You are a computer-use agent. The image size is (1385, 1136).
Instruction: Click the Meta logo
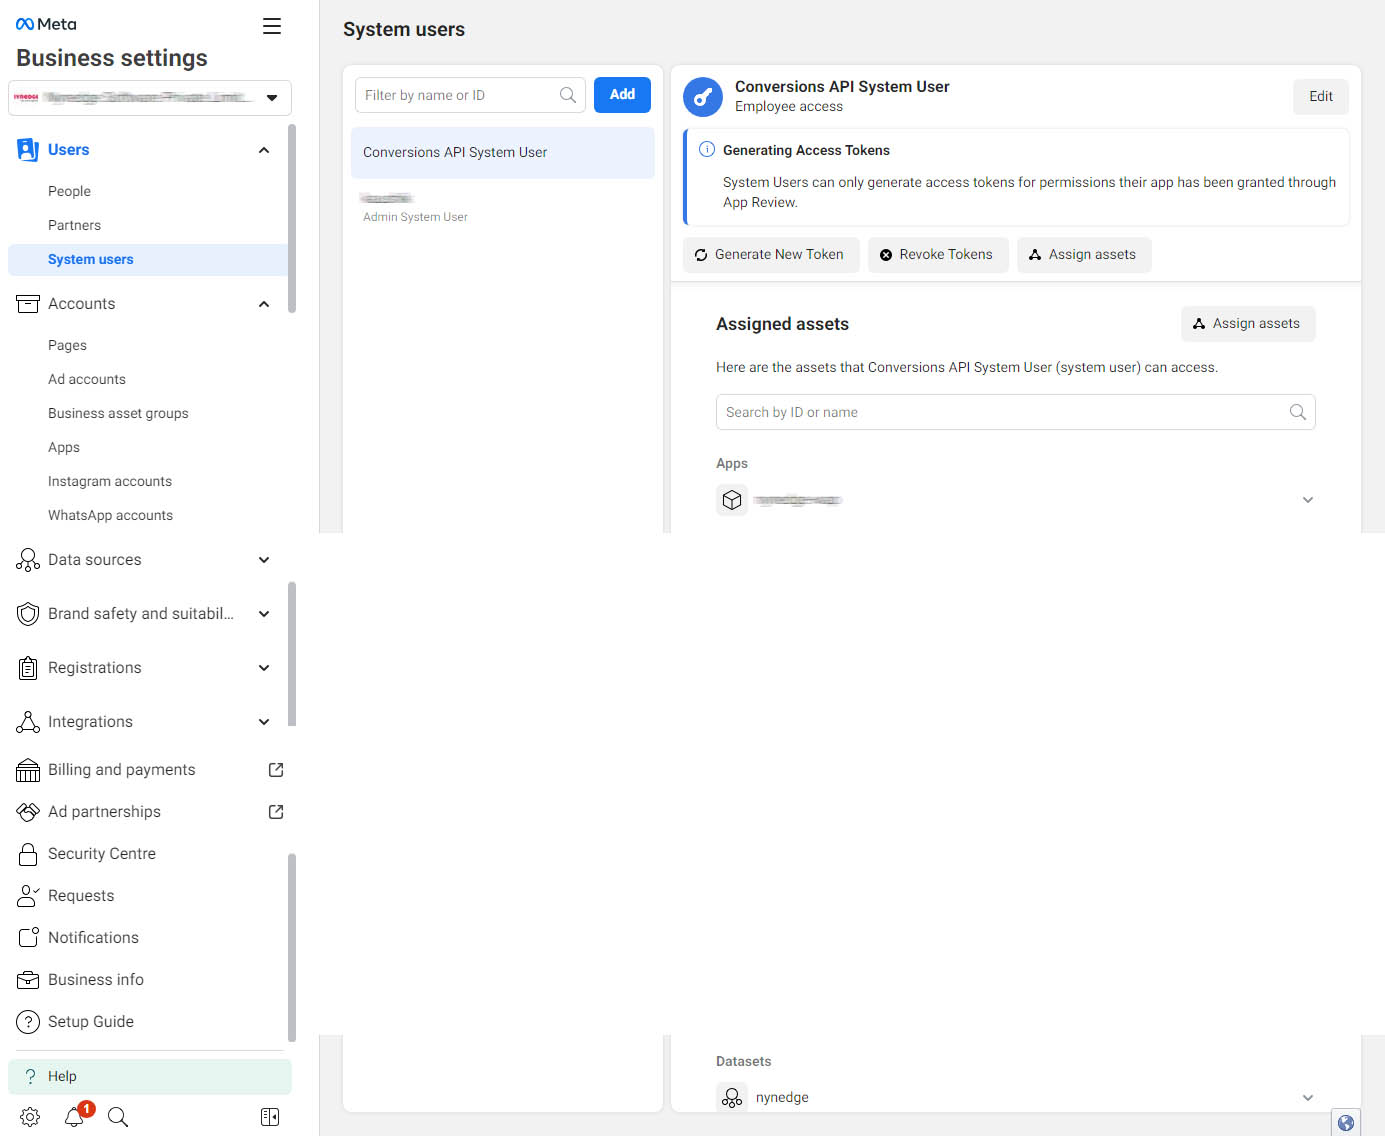tap(46, 24)
